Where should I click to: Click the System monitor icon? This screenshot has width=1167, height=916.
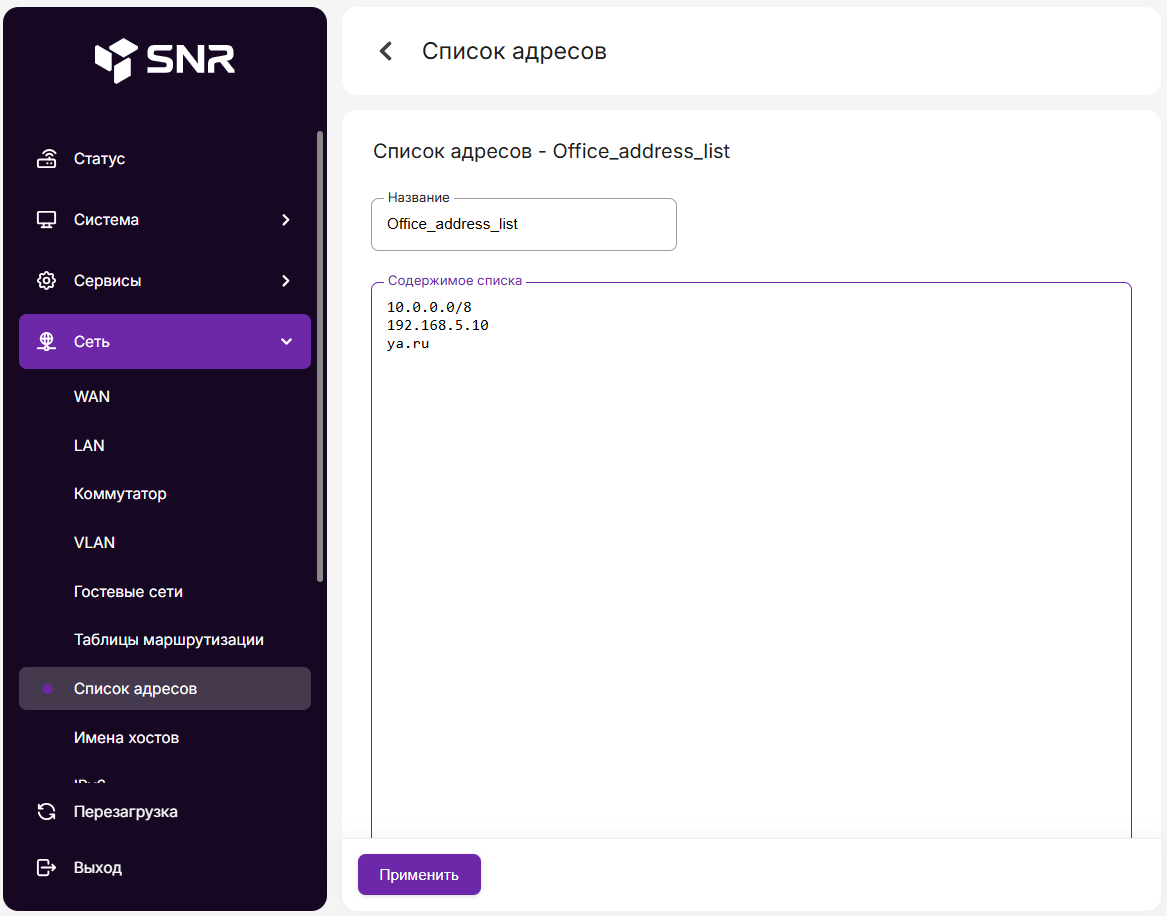pyautogui.click(x=47, y=220)
